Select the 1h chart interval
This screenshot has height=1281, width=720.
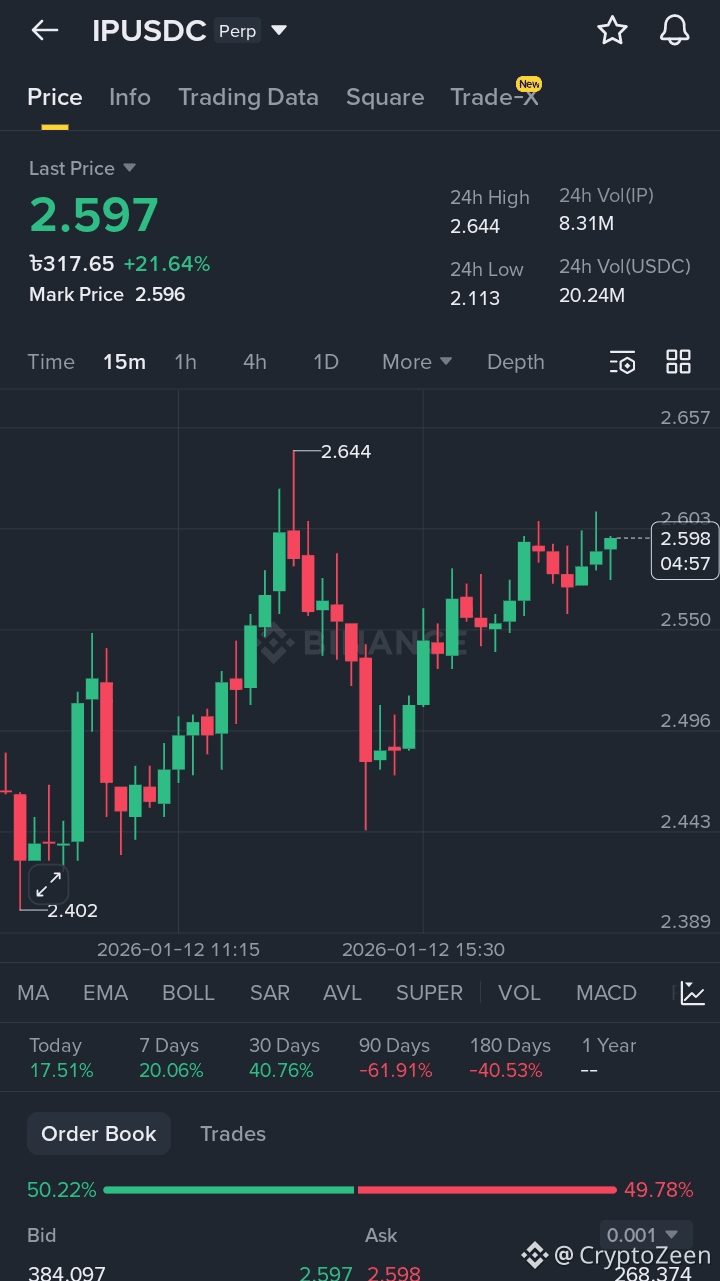click(186, 362)
